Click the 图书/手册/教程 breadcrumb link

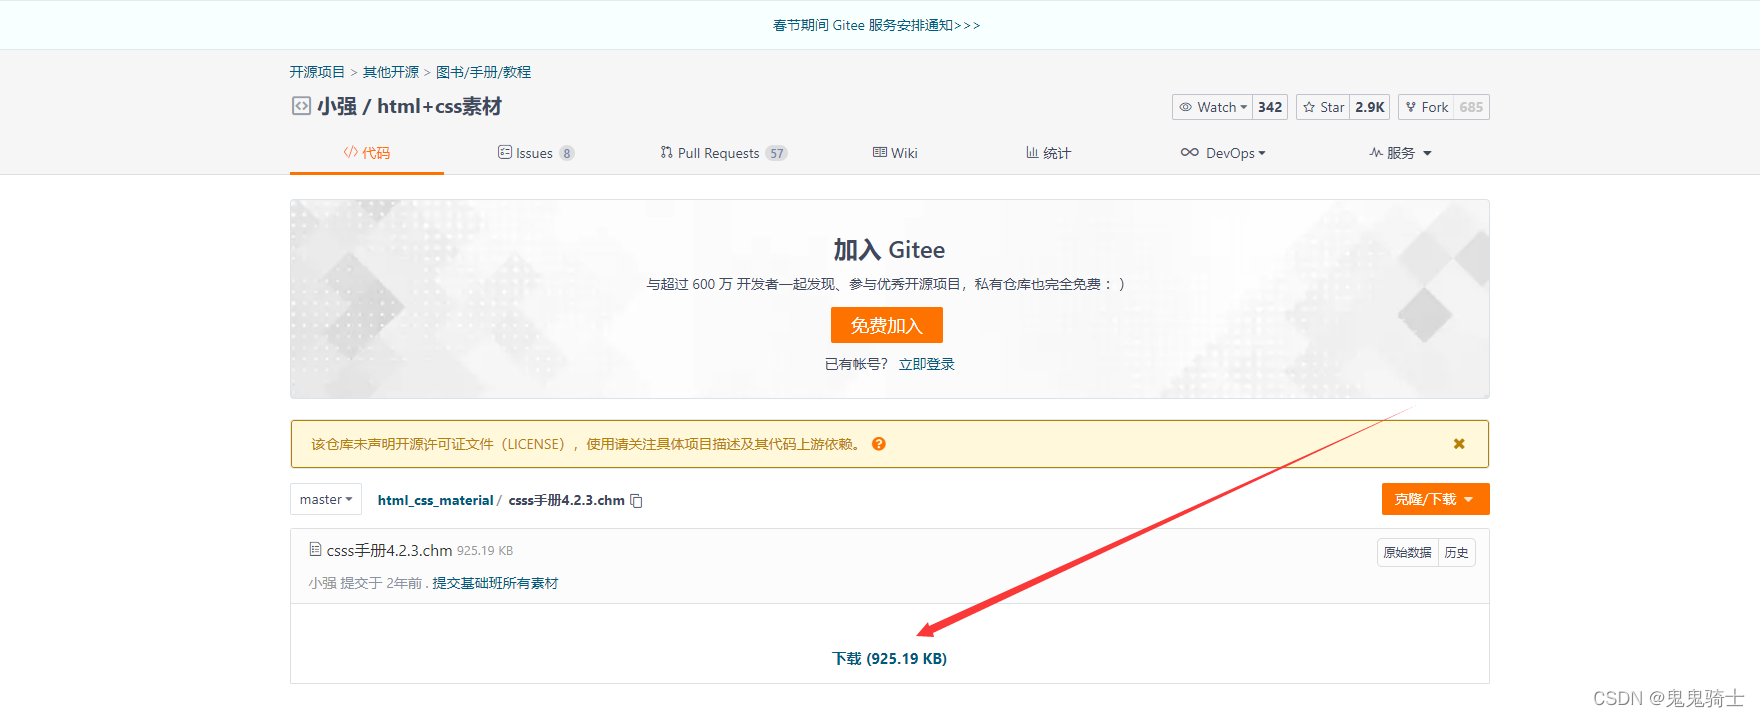pos(483,72)
